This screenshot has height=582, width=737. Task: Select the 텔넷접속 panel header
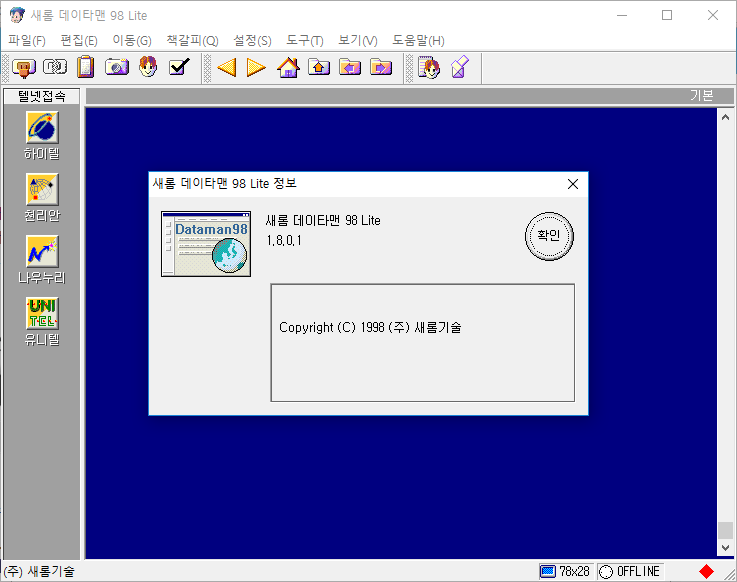[x=42, y=96]
